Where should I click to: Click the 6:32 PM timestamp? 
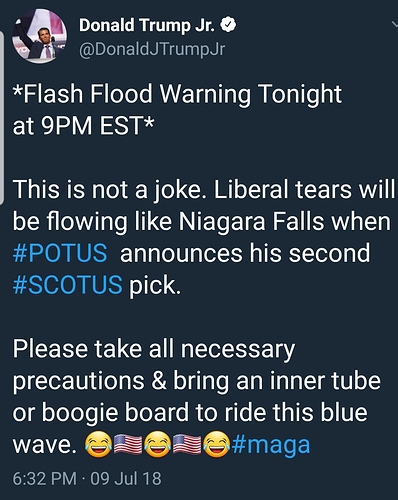pyautogui.click(x=45, y=478)
